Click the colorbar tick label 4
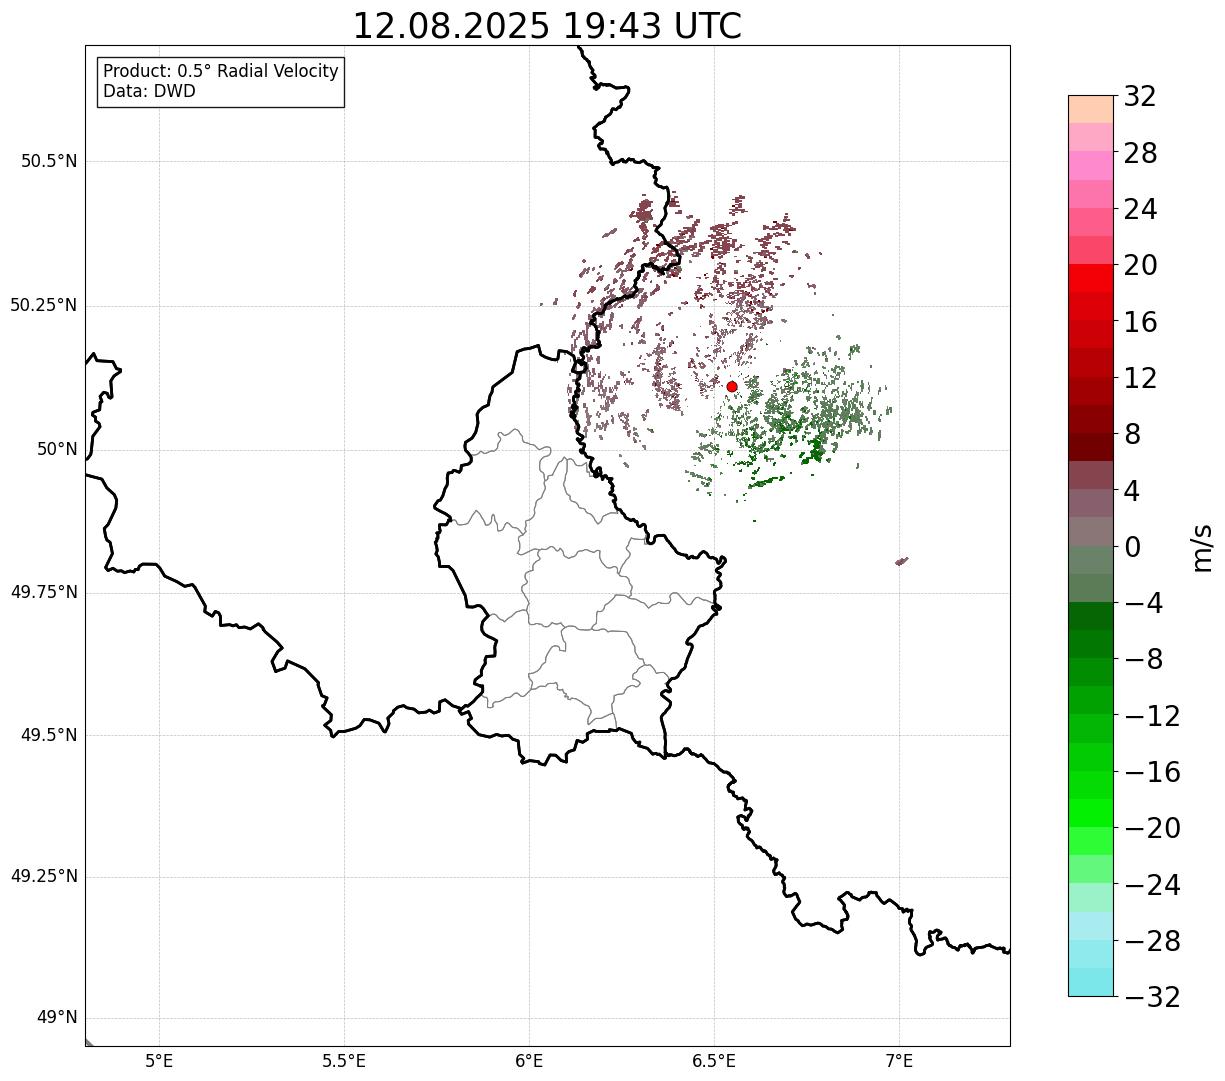 pyautogui.click(x=1132, y=491)
